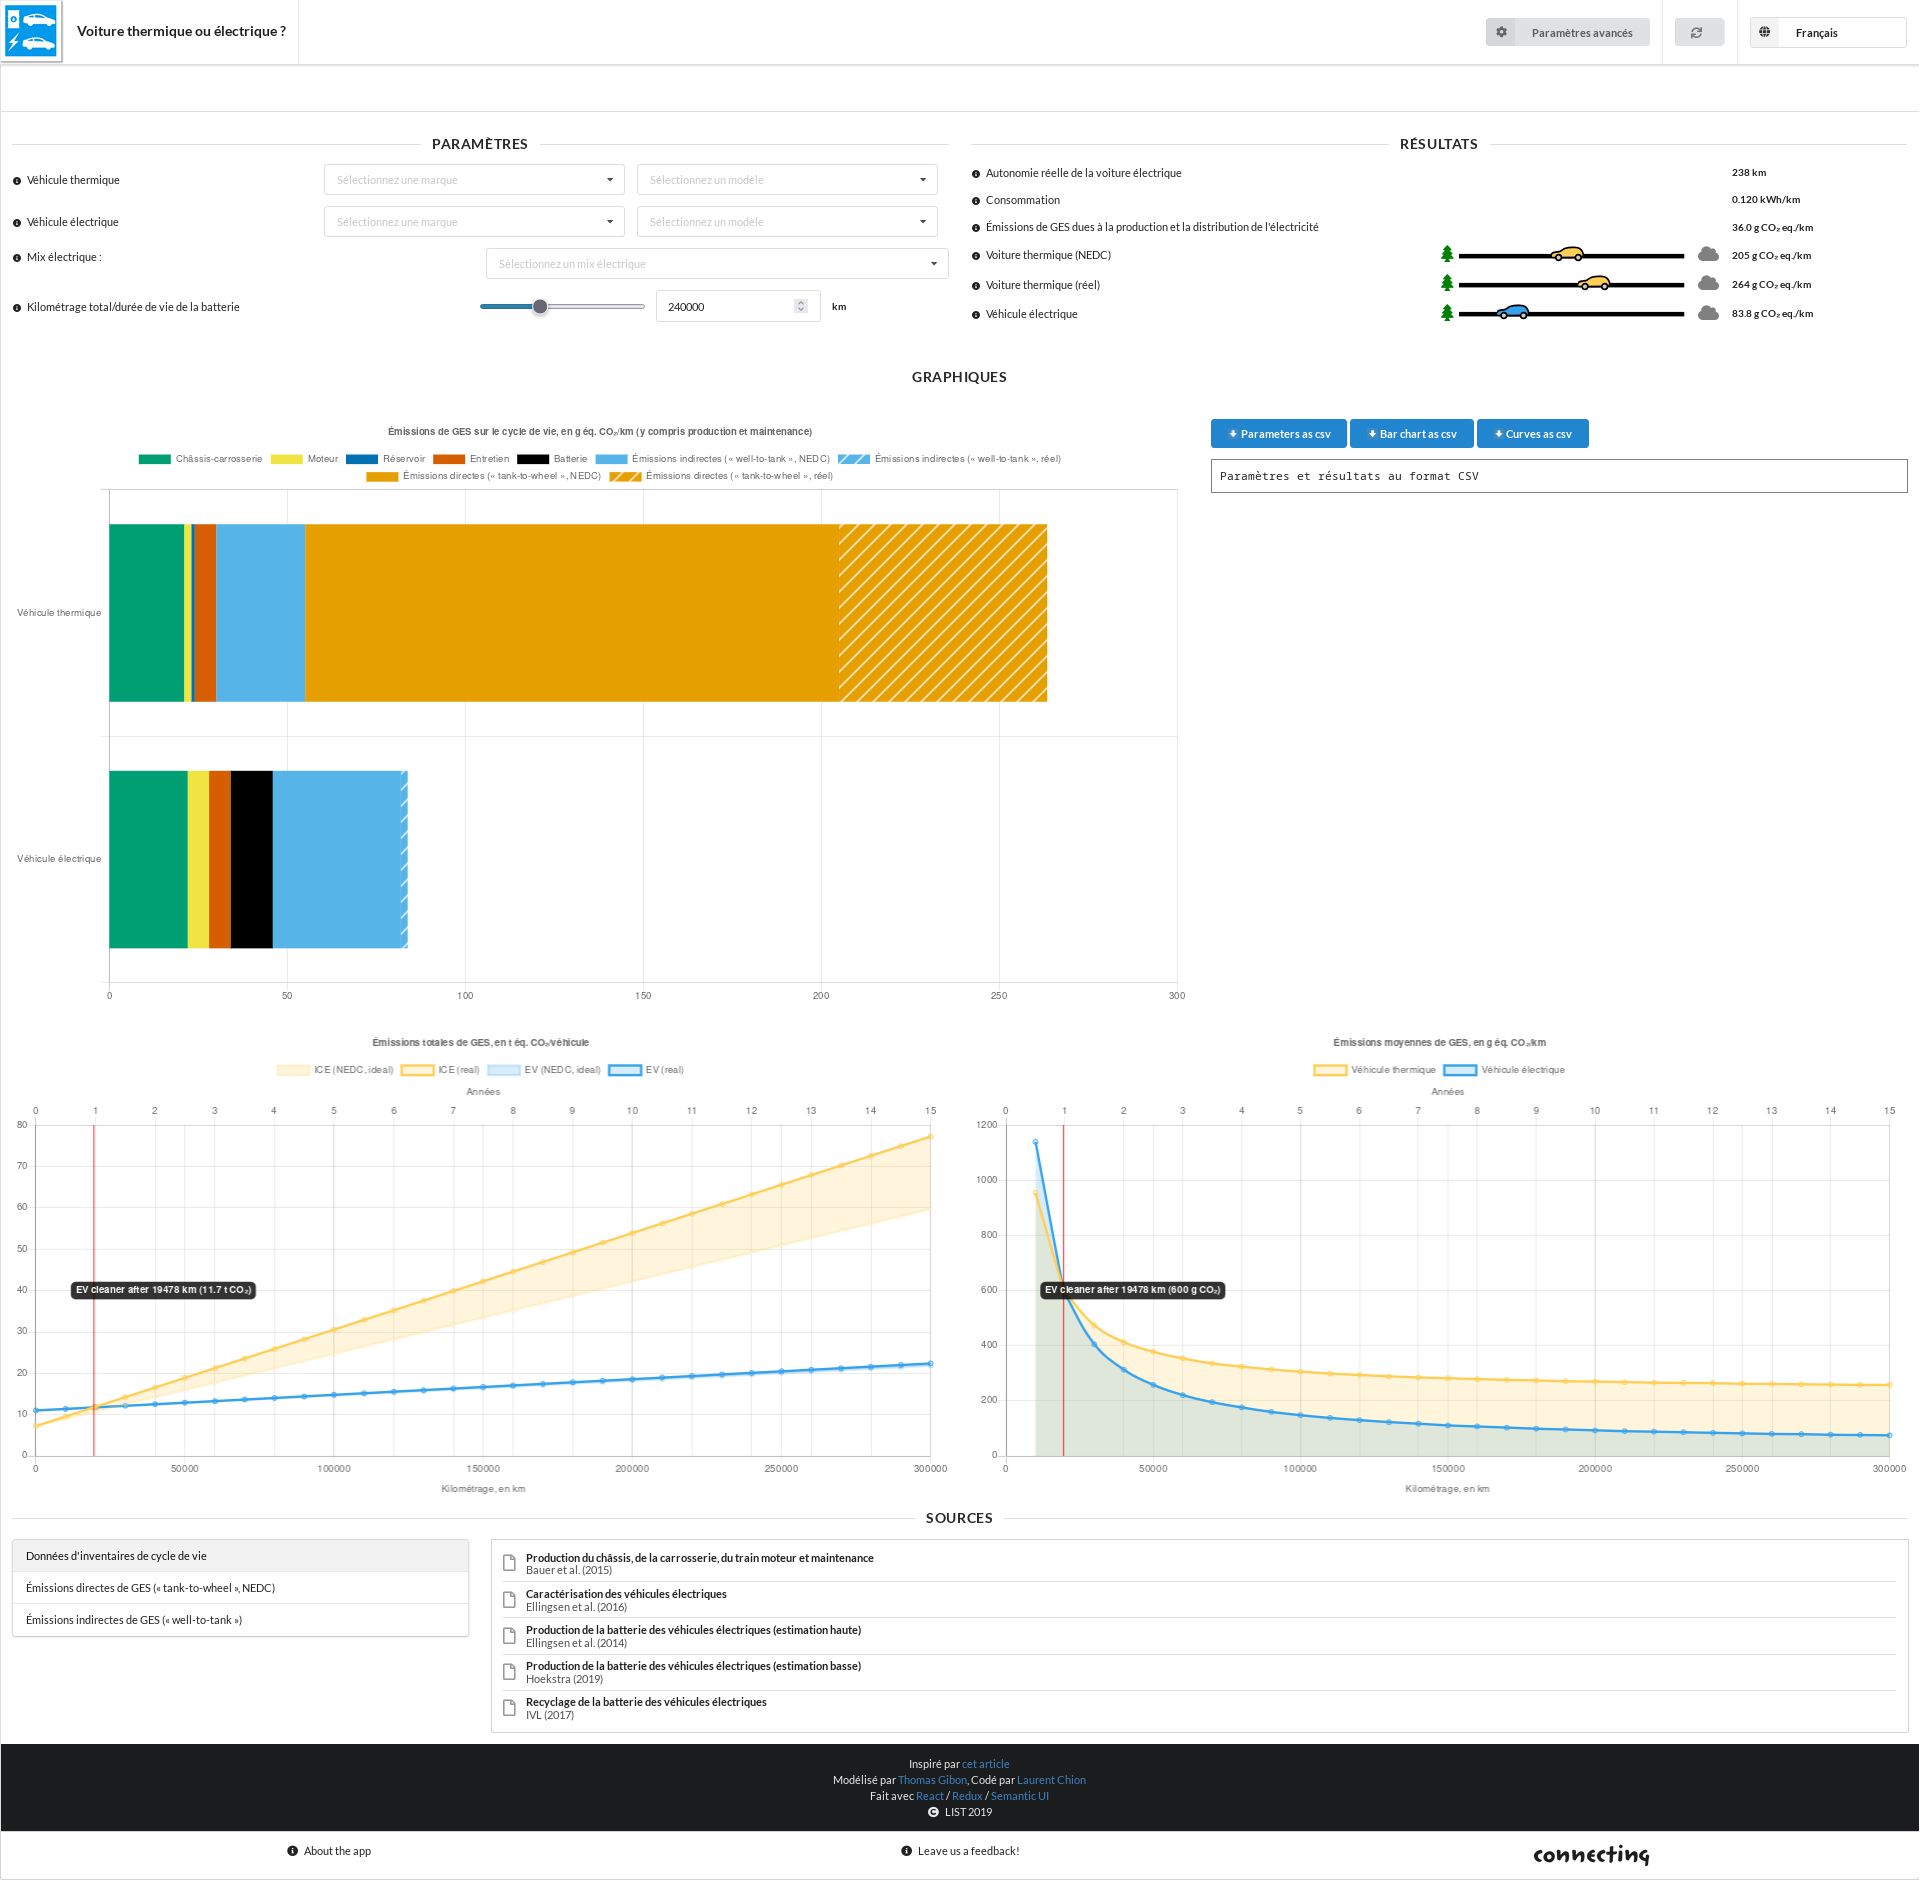This screenshot has width=1920, height=1880.
Task: Click info icon beside Mix électrique label
Action: click(17, 258)
